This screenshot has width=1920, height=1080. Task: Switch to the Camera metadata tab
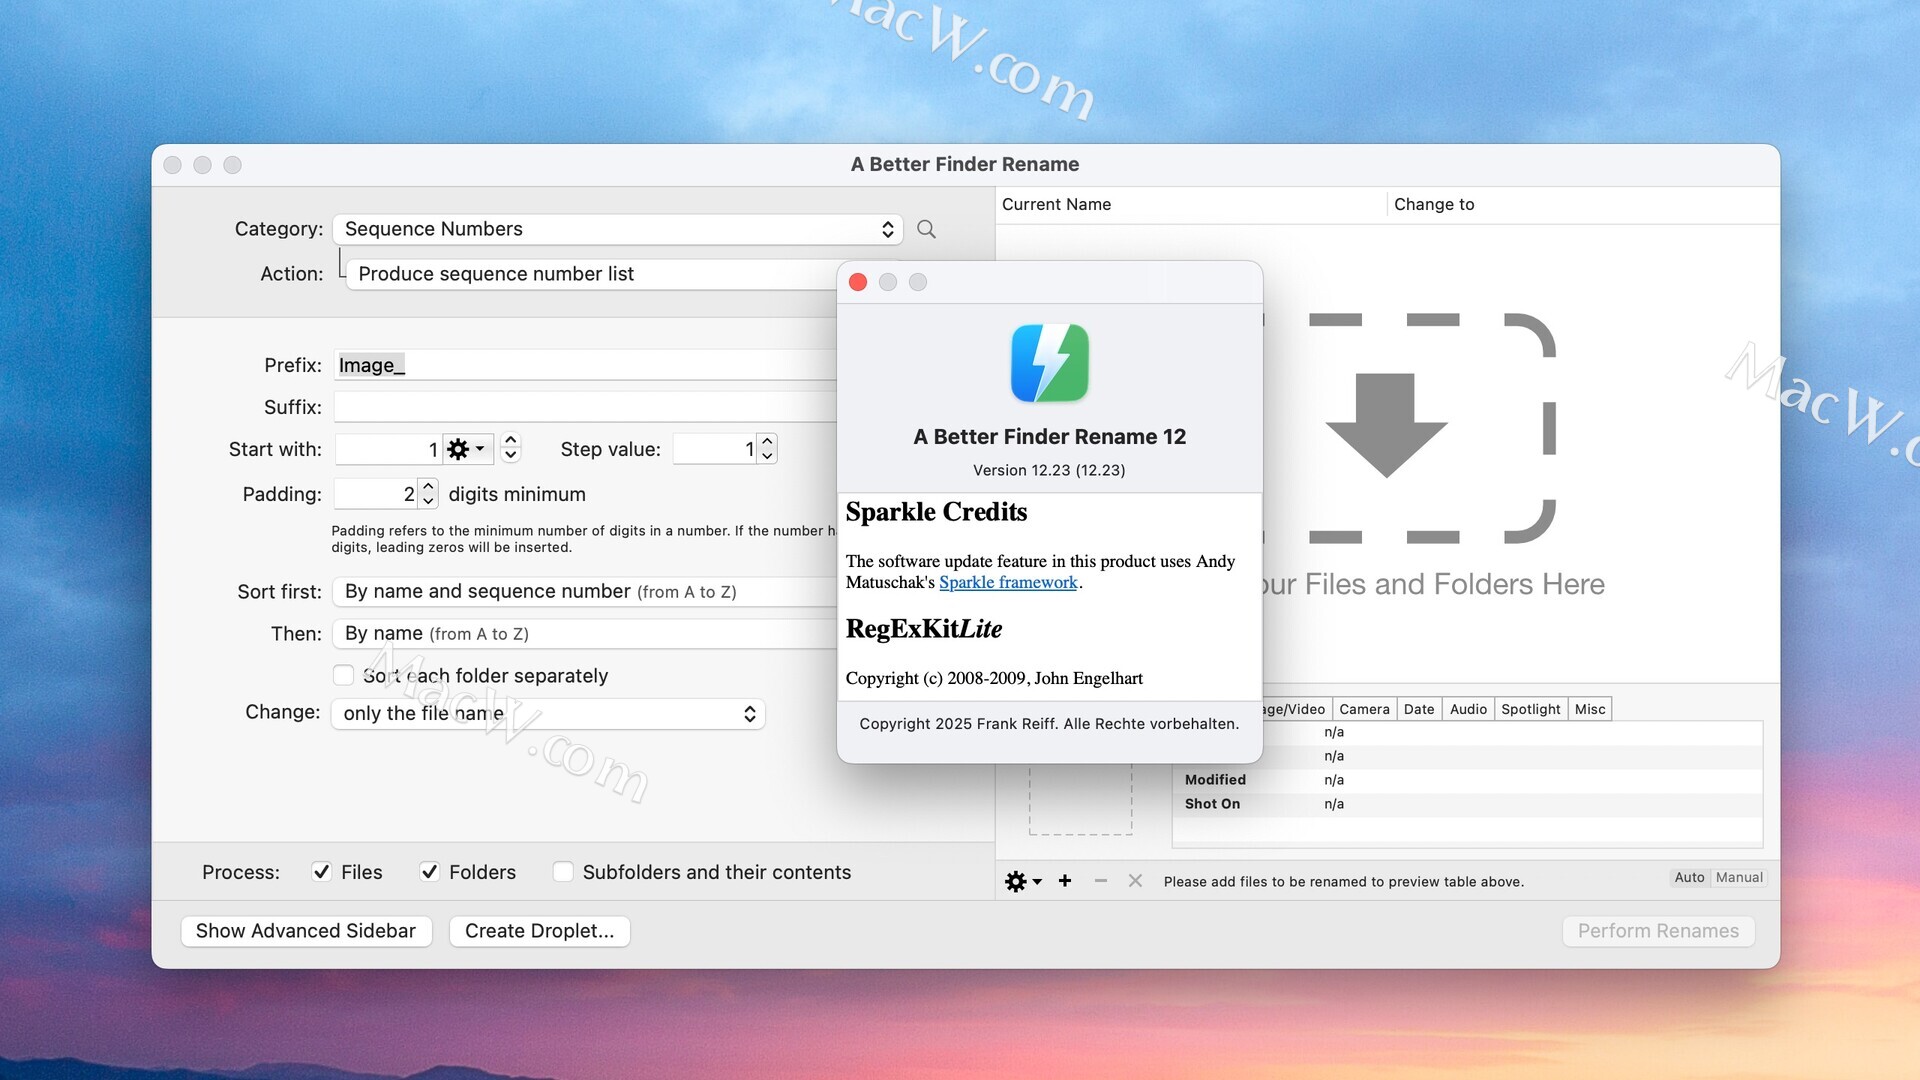click(1364, 709)
